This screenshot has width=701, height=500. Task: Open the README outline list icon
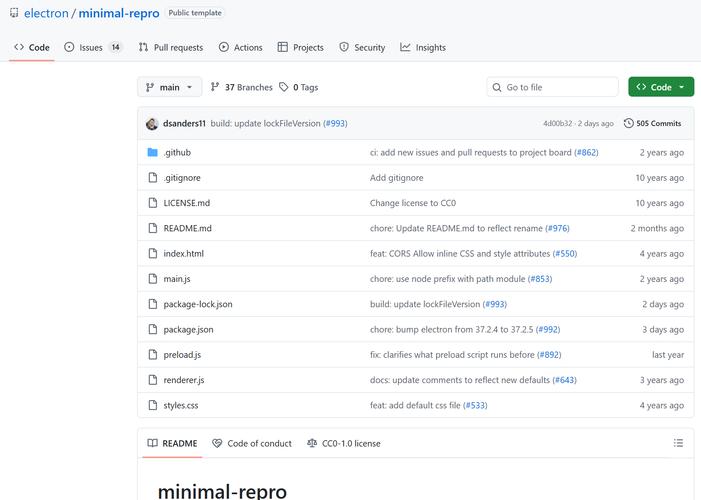678,443
